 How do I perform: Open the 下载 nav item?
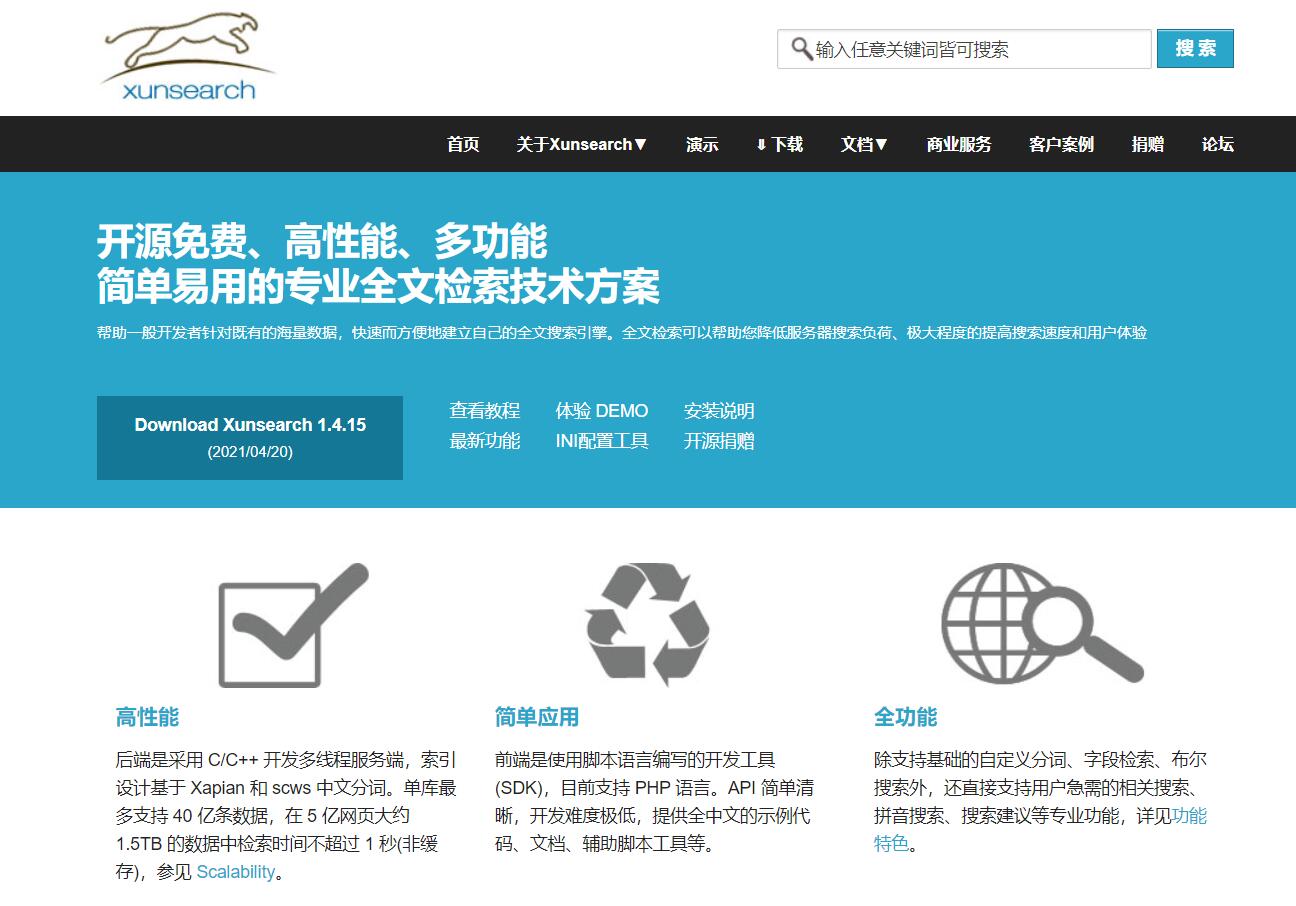(780, 144)
